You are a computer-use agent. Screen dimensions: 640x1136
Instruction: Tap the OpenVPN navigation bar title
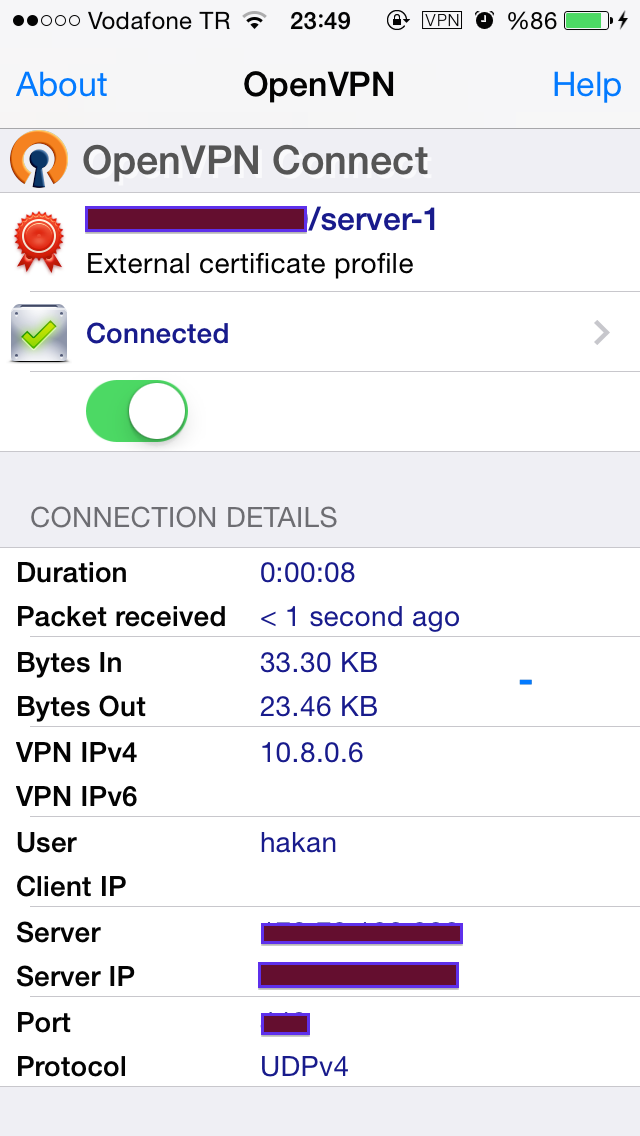tap(319, 85)
